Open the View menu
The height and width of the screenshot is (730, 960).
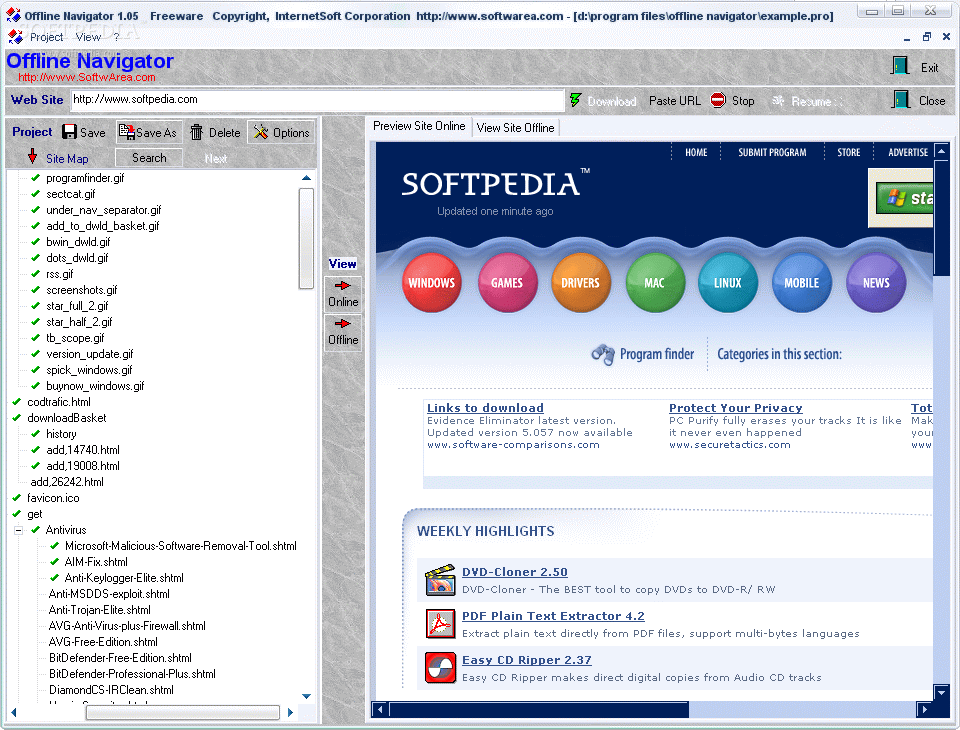(88, 37)
